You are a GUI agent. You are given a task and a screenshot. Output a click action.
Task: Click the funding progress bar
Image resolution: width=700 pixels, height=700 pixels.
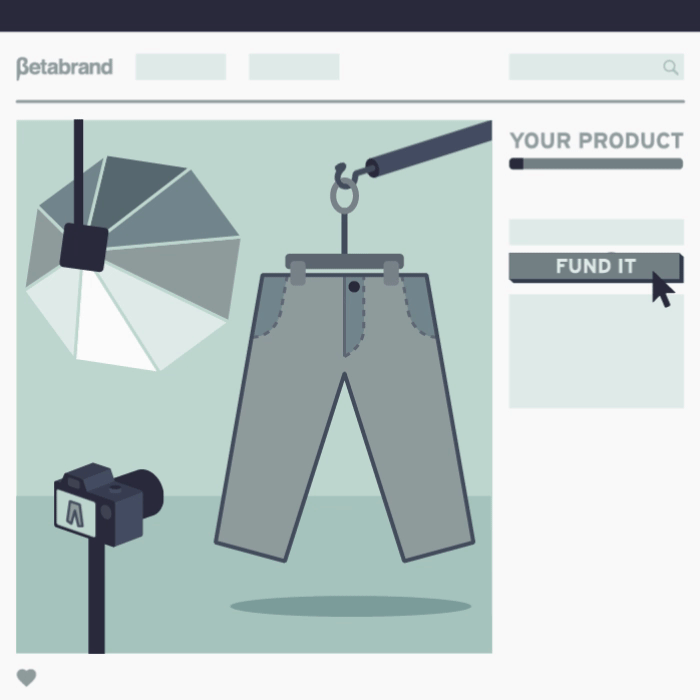596,163
